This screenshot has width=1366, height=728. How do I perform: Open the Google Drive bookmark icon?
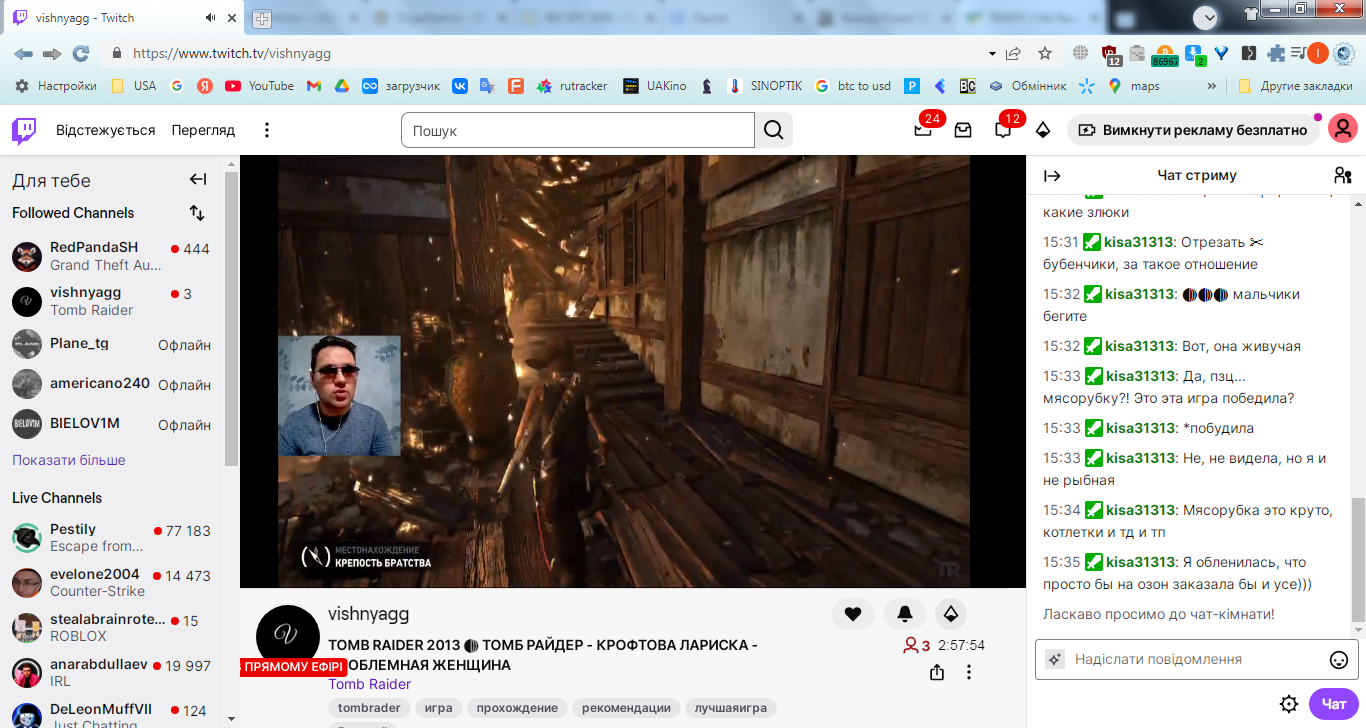(x=341, y=86)
